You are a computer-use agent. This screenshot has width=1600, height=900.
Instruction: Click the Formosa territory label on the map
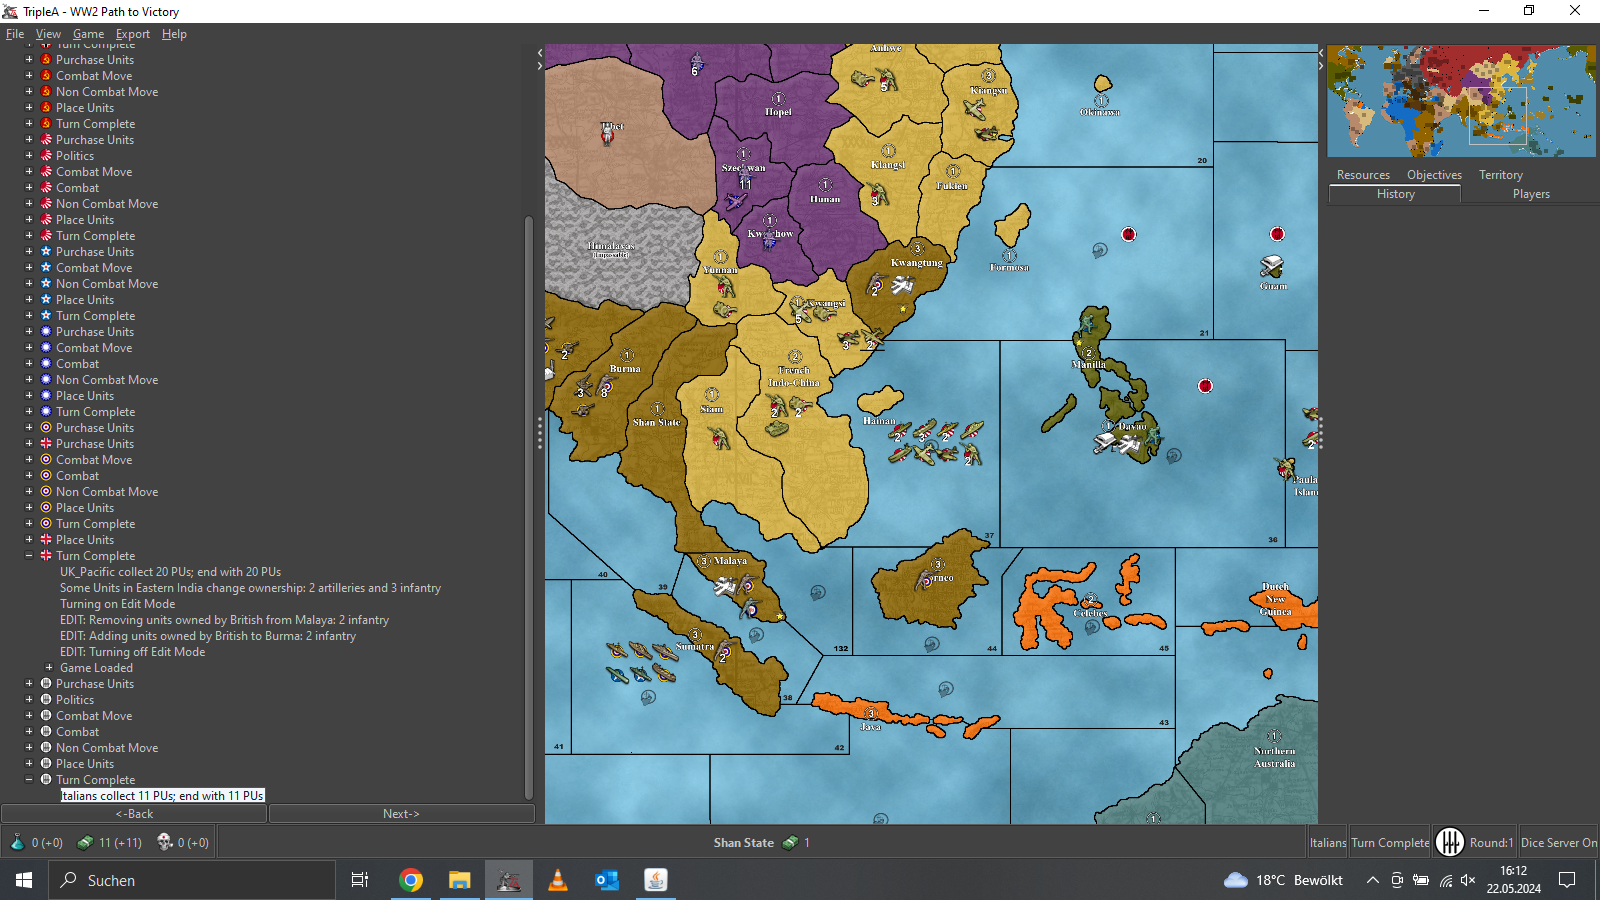[x=1009, y=267]
